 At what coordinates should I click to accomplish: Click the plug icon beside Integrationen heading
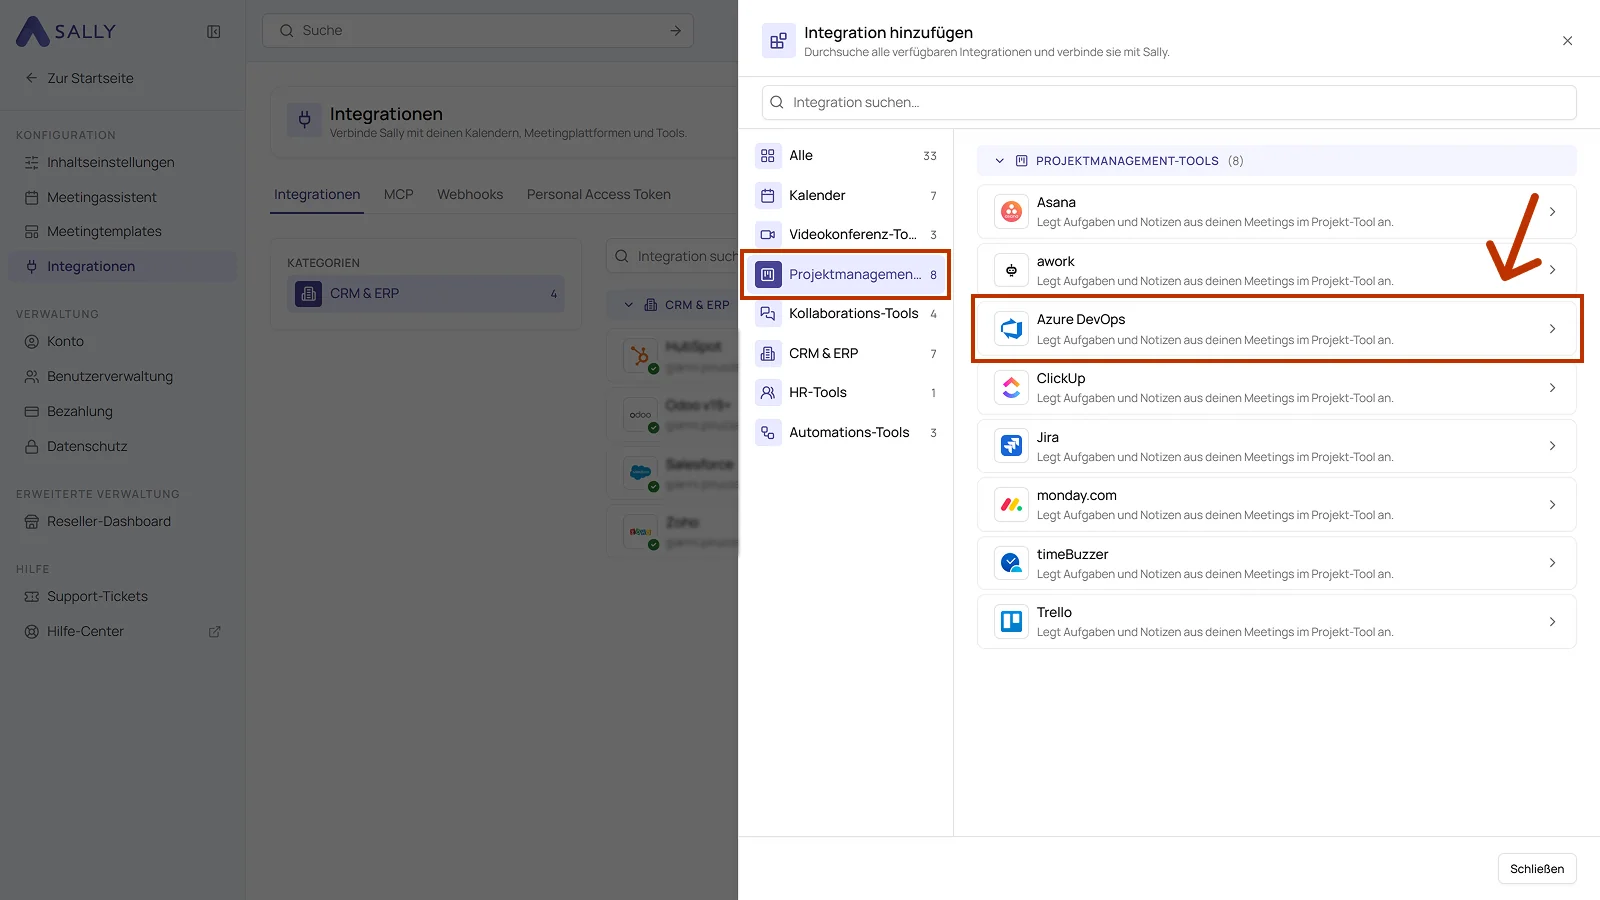click(304, 120)
